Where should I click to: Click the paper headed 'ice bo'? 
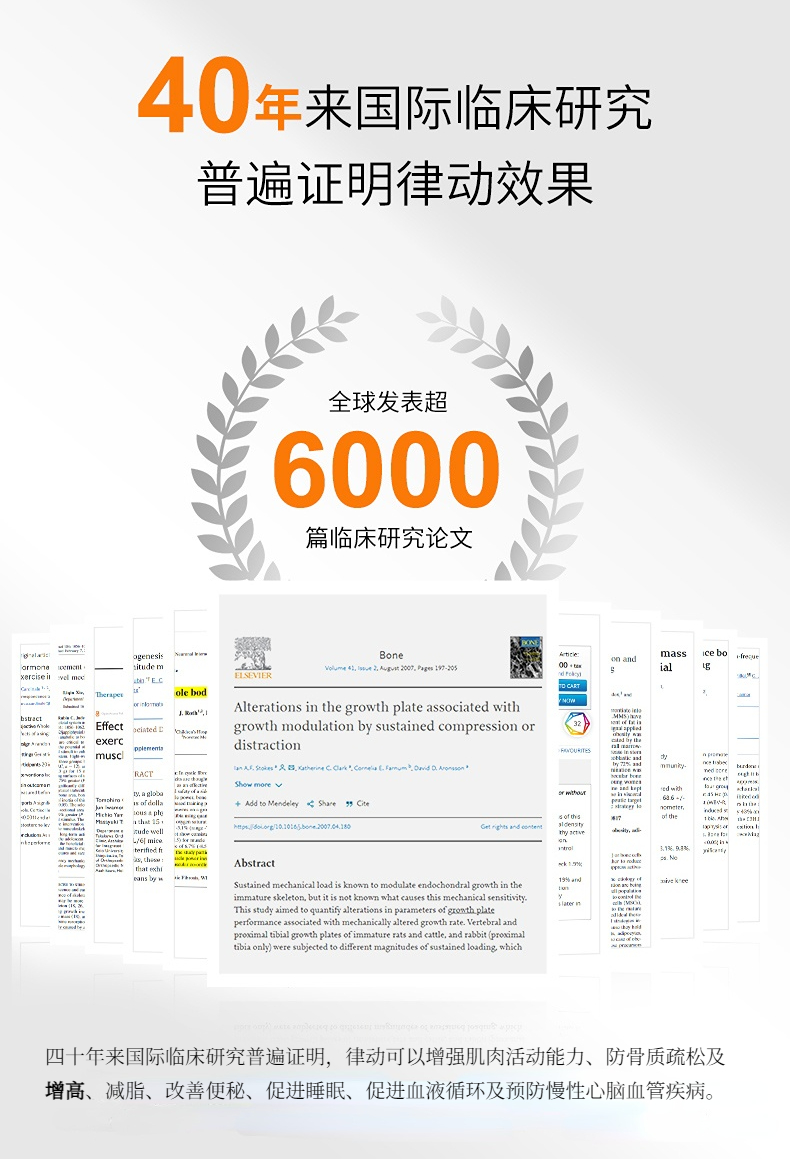coord(715,653)
